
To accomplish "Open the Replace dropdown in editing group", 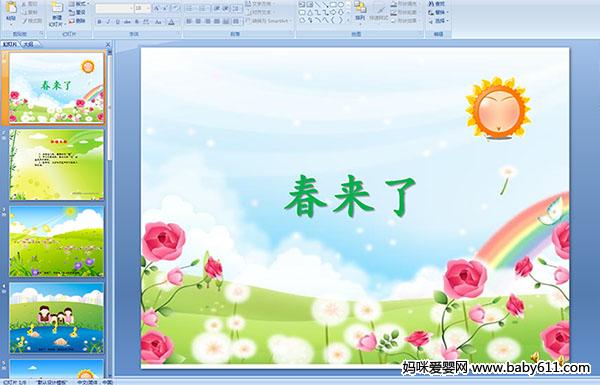I will [439, 12].
